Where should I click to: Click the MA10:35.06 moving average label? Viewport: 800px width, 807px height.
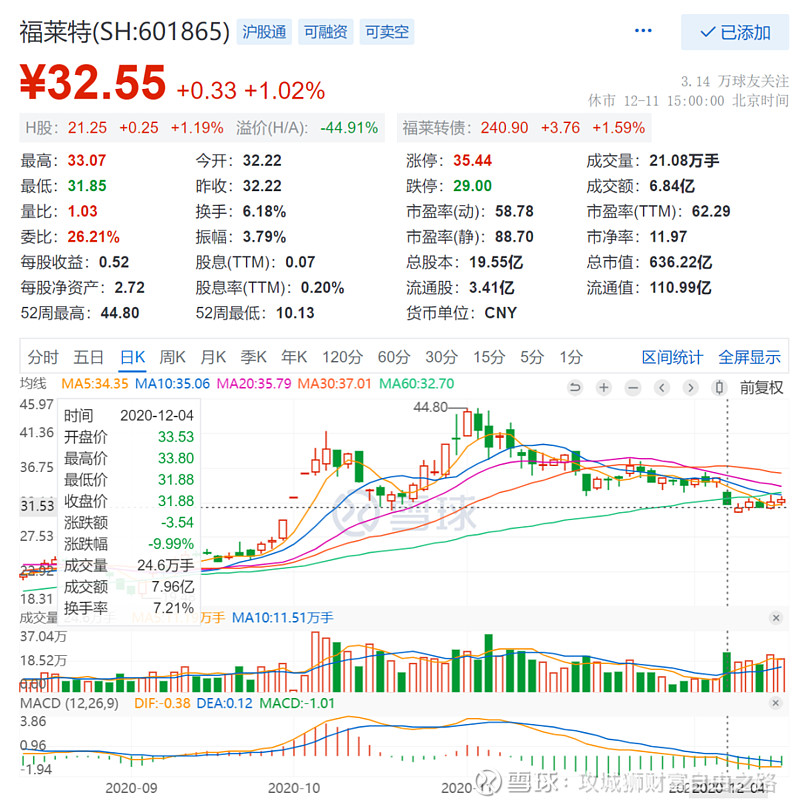(x=172, y=383)
